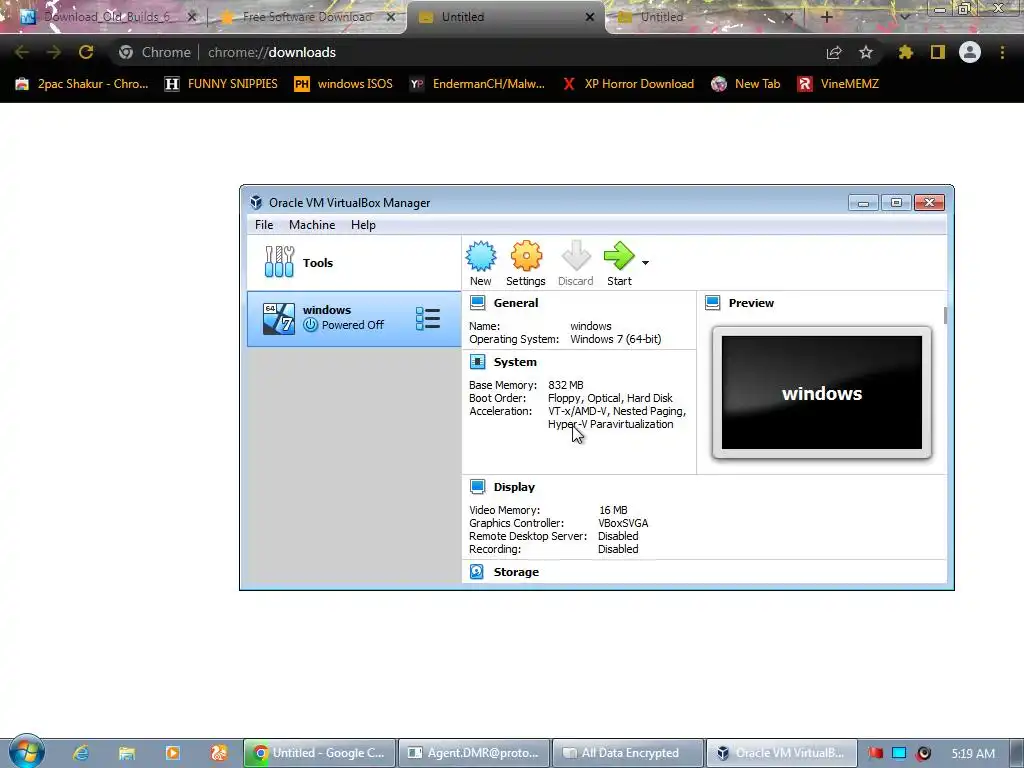This screenshot has height=768, width=1024.
Task: Click the Preview section header
Action: tap(751, 303)
